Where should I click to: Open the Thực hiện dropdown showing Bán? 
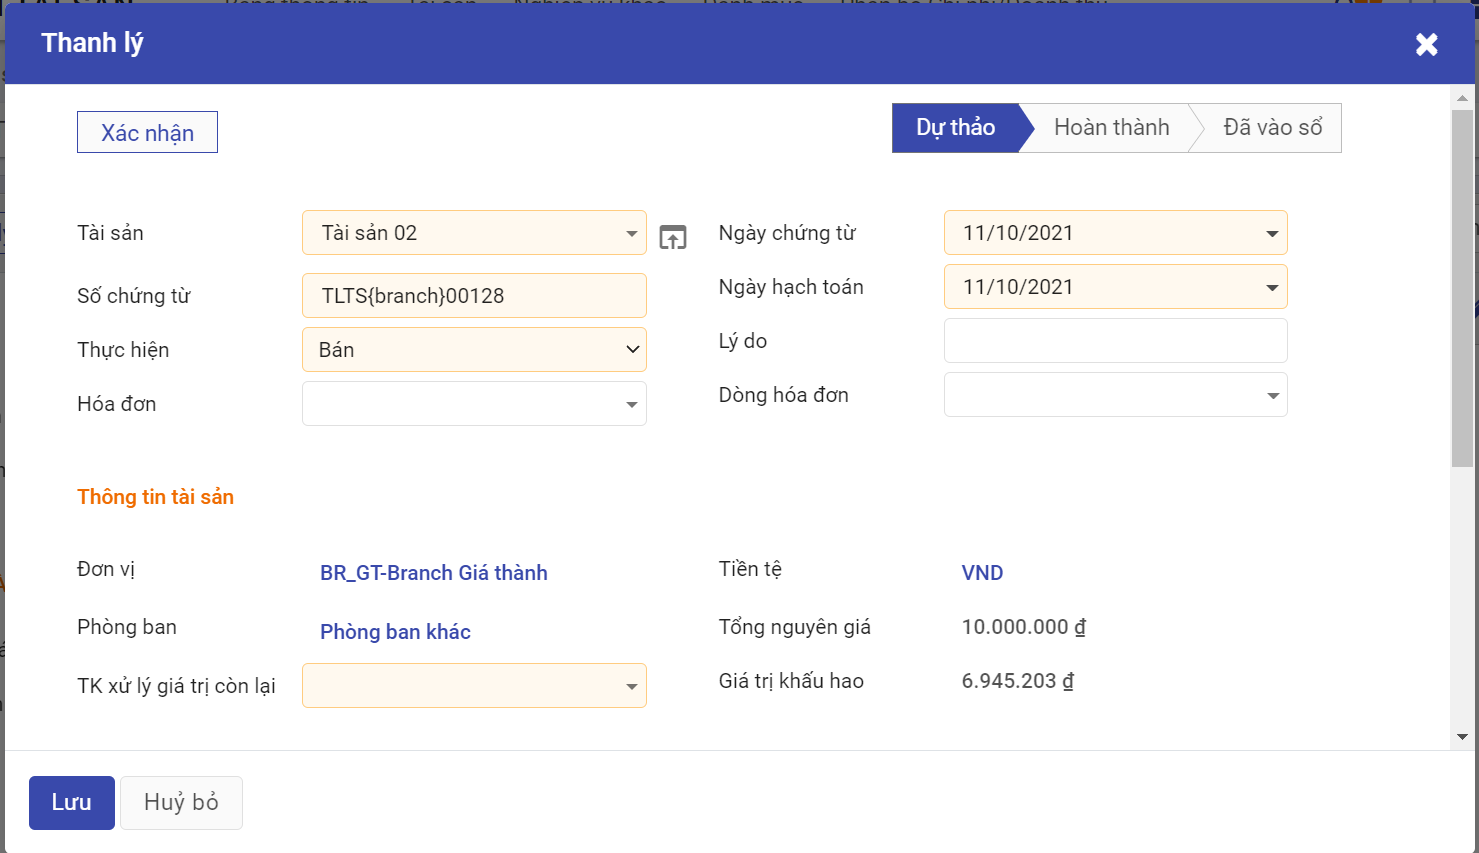(474, 350)
